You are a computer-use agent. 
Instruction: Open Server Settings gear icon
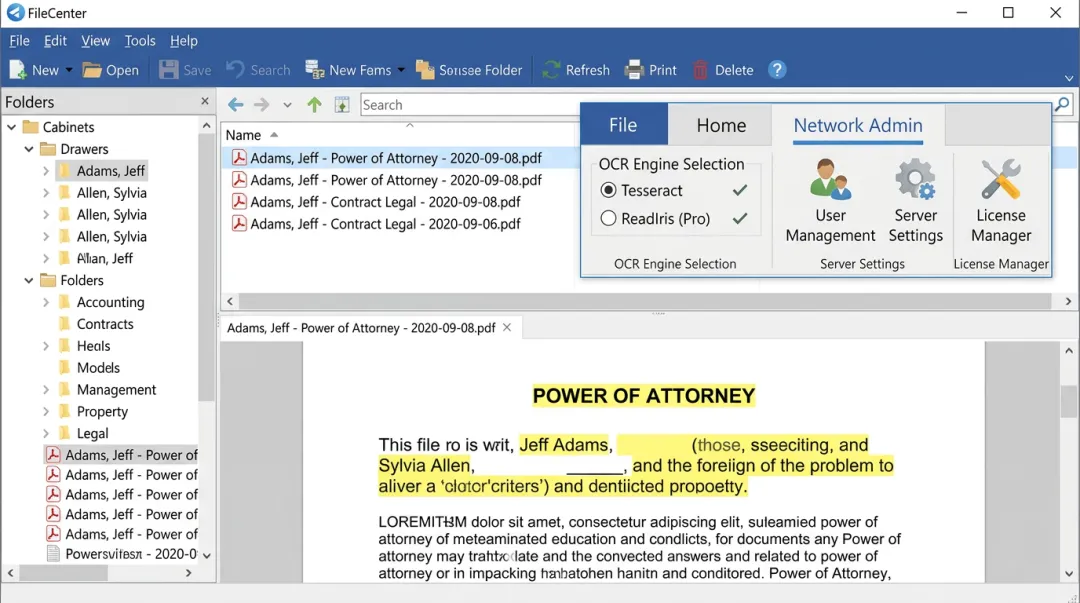point(915,179)
